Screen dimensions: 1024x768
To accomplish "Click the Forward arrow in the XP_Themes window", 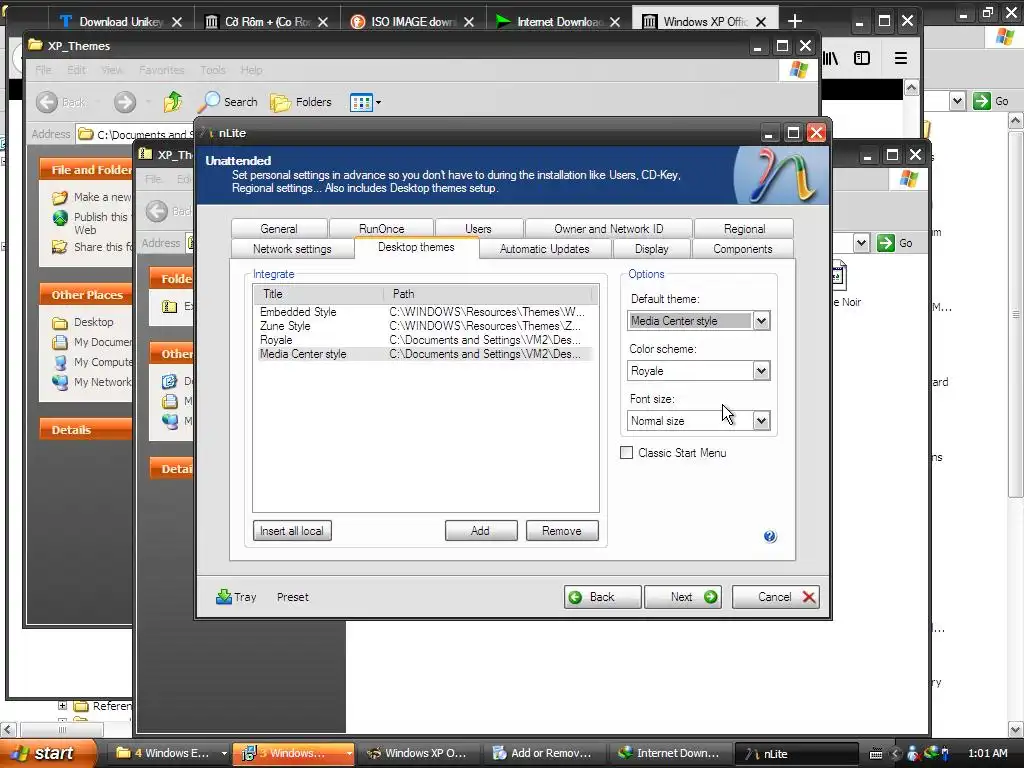I will click(125, 102).
